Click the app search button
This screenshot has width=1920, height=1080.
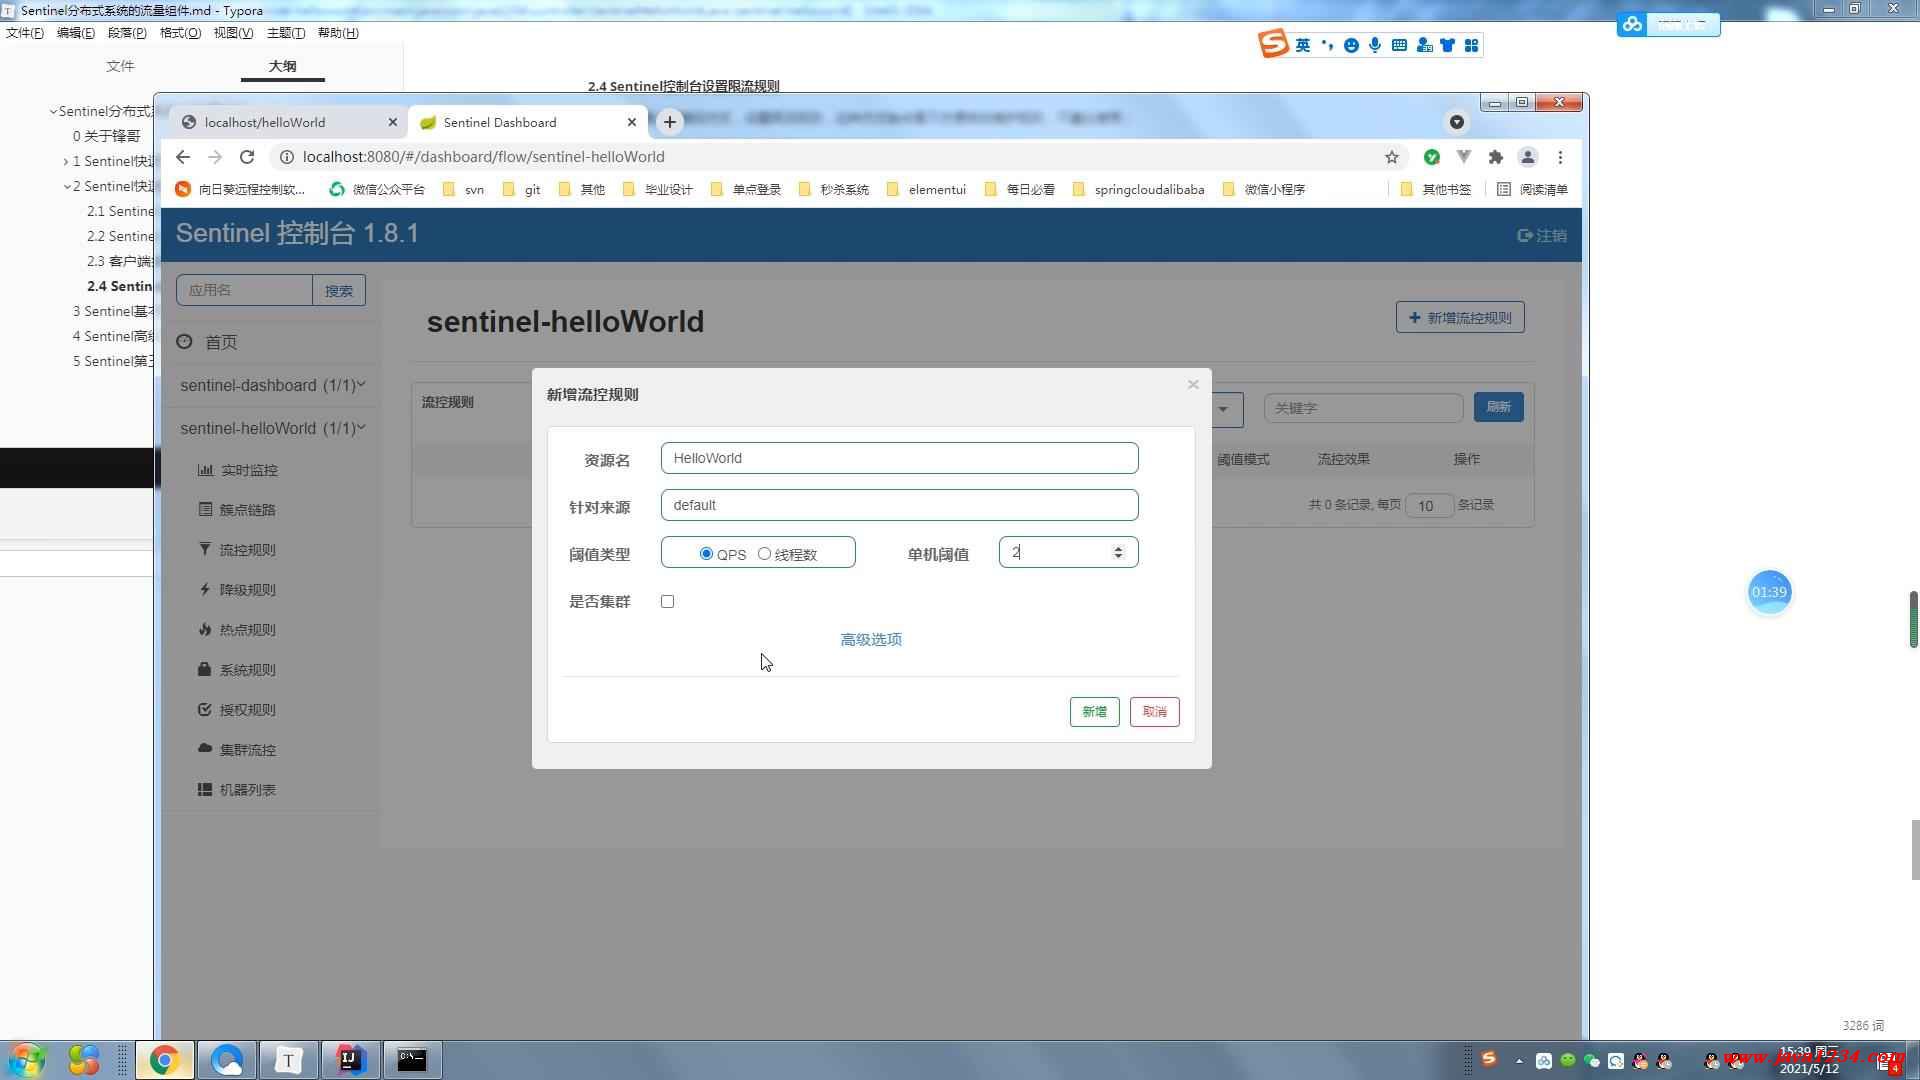[x=338, y=290]
